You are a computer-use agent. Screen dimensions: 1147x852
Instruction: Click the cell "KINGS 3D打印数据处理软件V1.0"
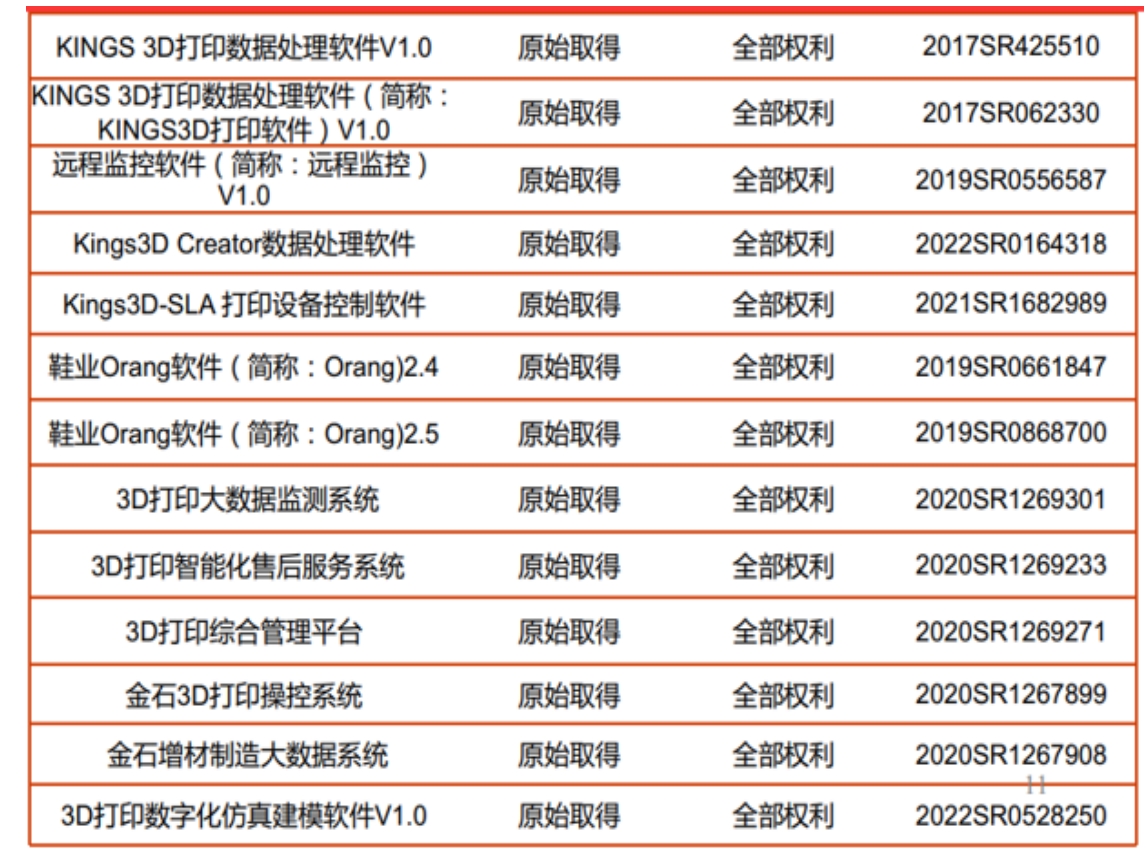pyautogui.click(x=244, y=48)
